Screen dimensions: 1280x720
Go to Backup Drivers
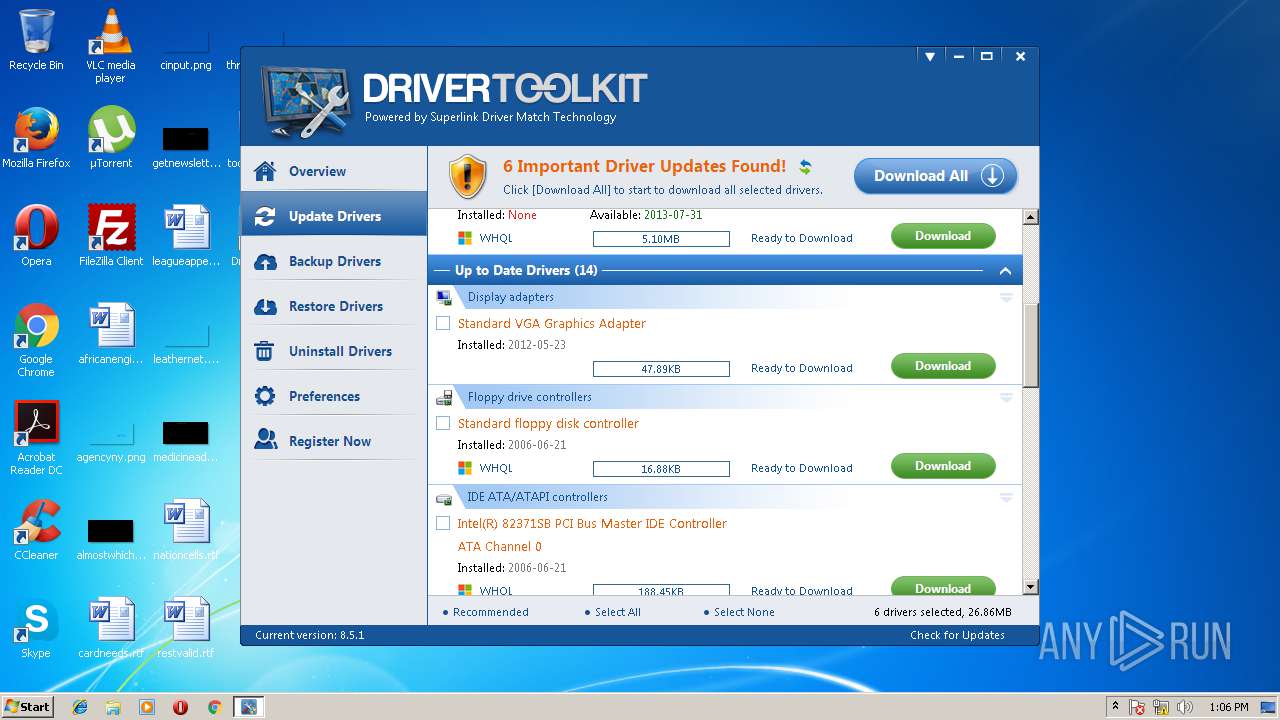(334, 261)
